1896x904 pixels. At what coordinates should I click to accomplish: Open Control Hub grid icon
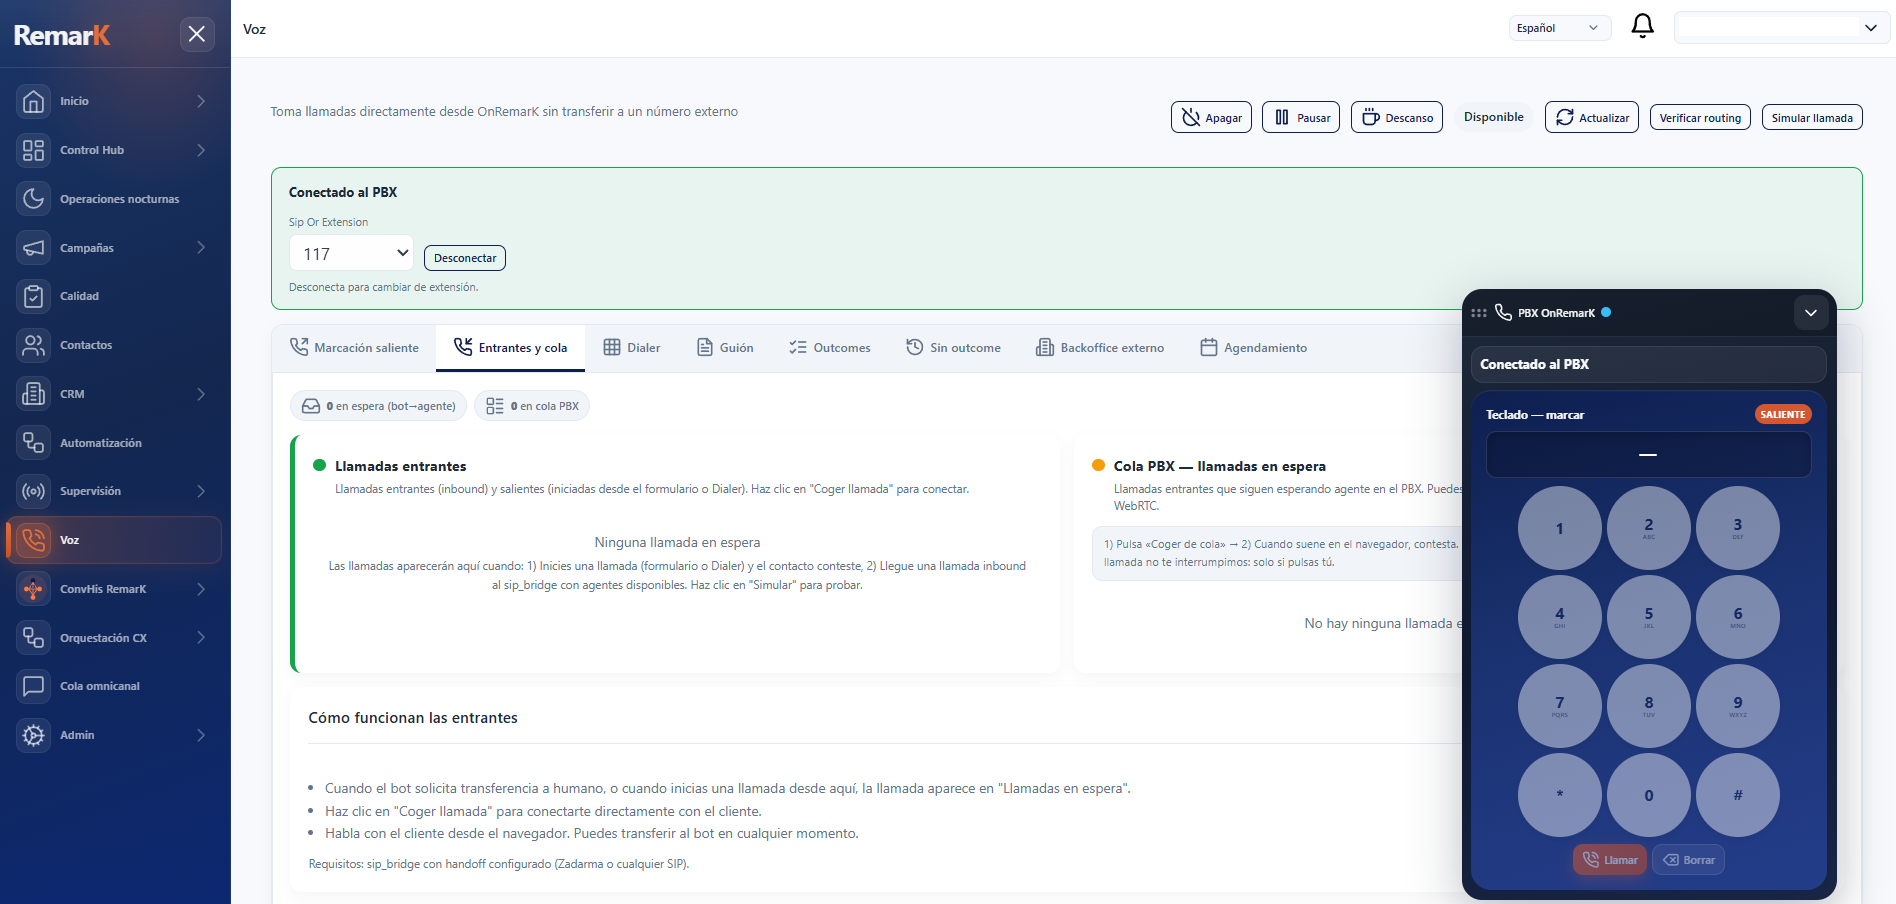click(x=33, y=150)
